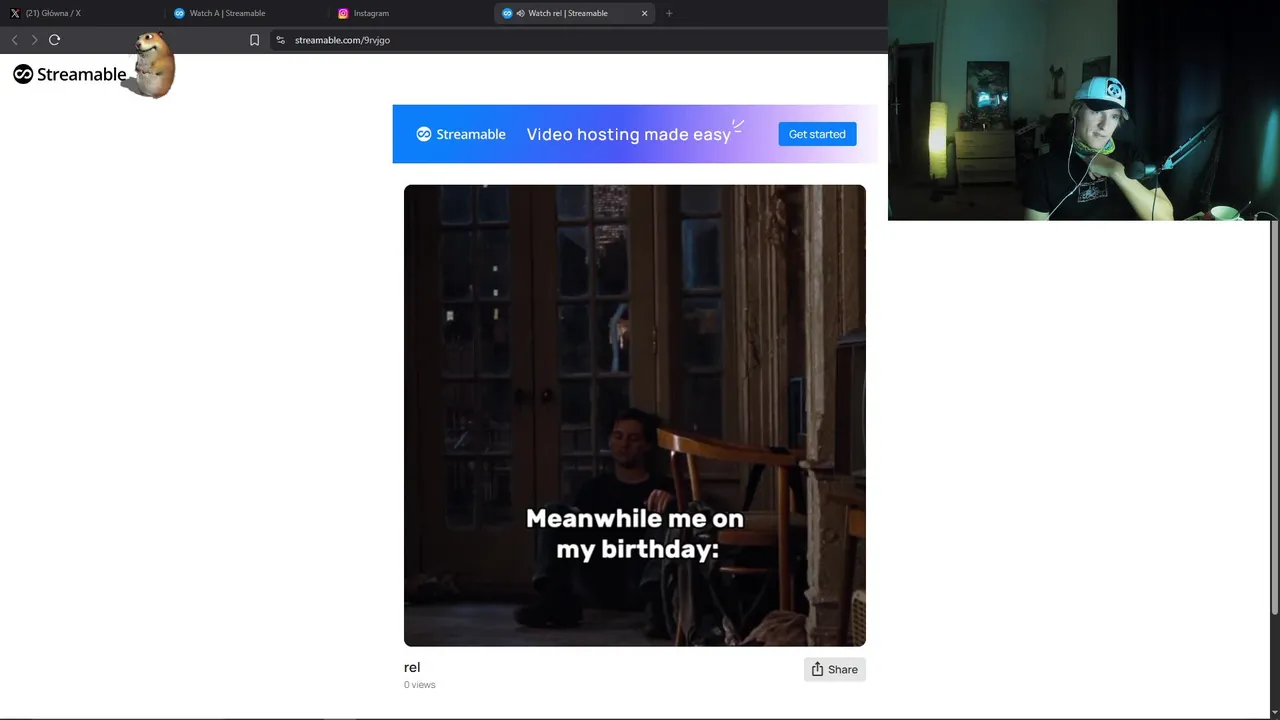Click the Streamable logo in the banner

pyautogui.click(x=461, y=134)
